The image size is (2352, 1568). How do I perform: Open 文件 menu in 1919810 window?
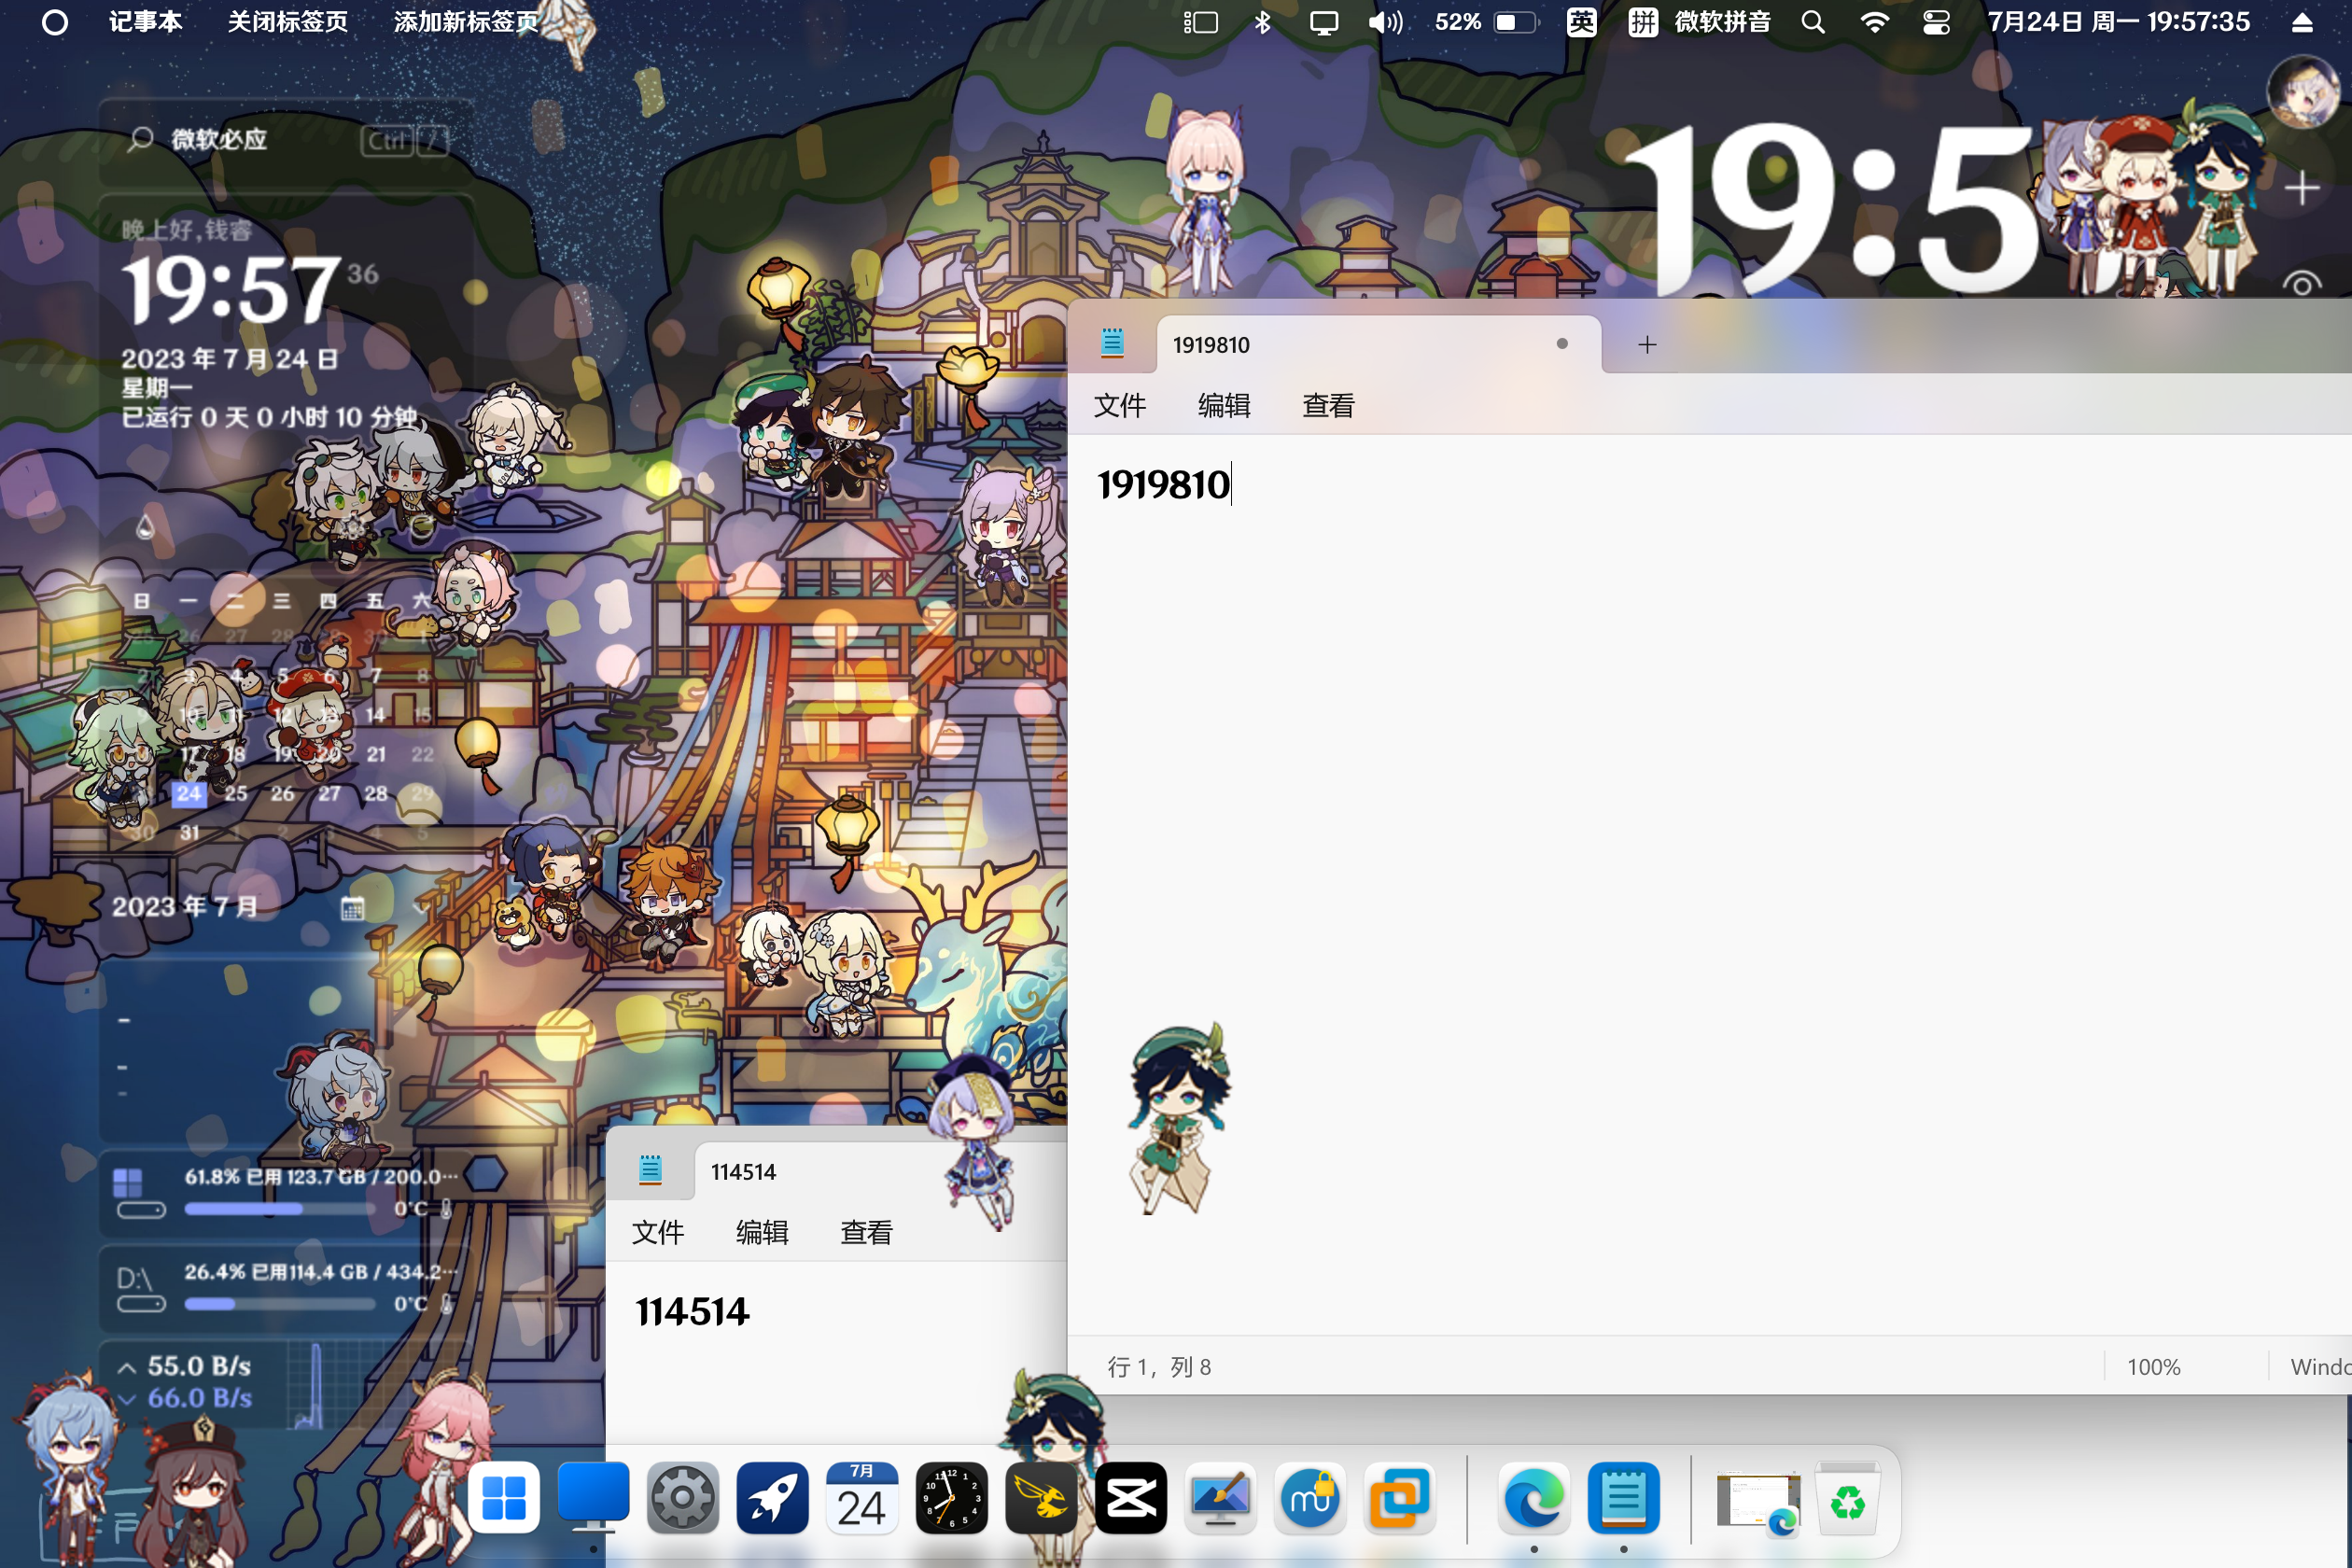click(x=1120, y=405)
